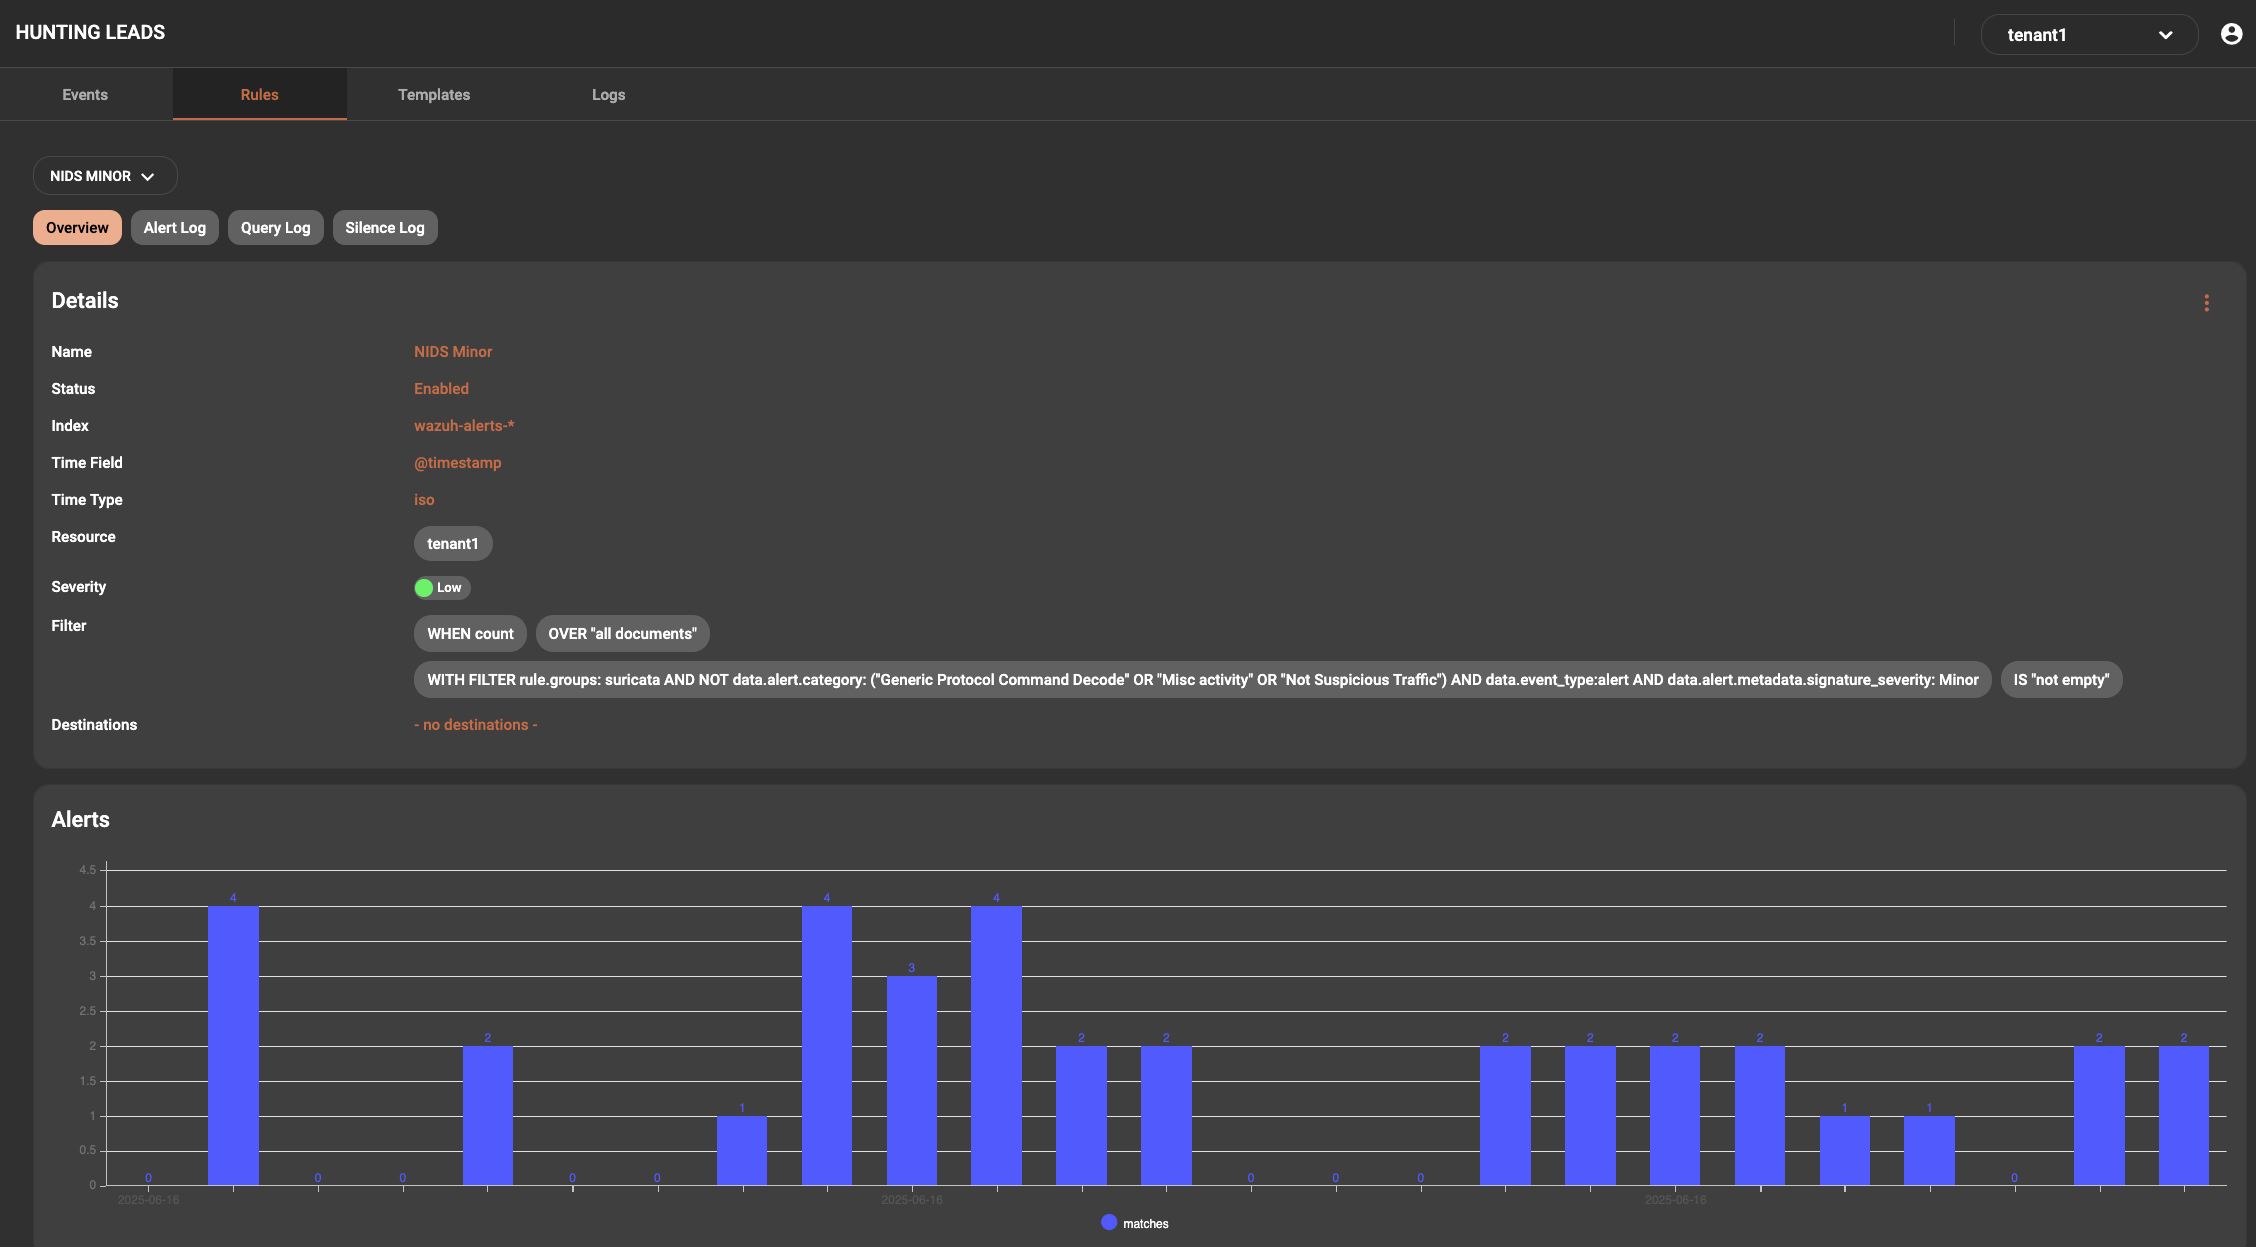Go to the Logs tab

[x=608, y=95]
